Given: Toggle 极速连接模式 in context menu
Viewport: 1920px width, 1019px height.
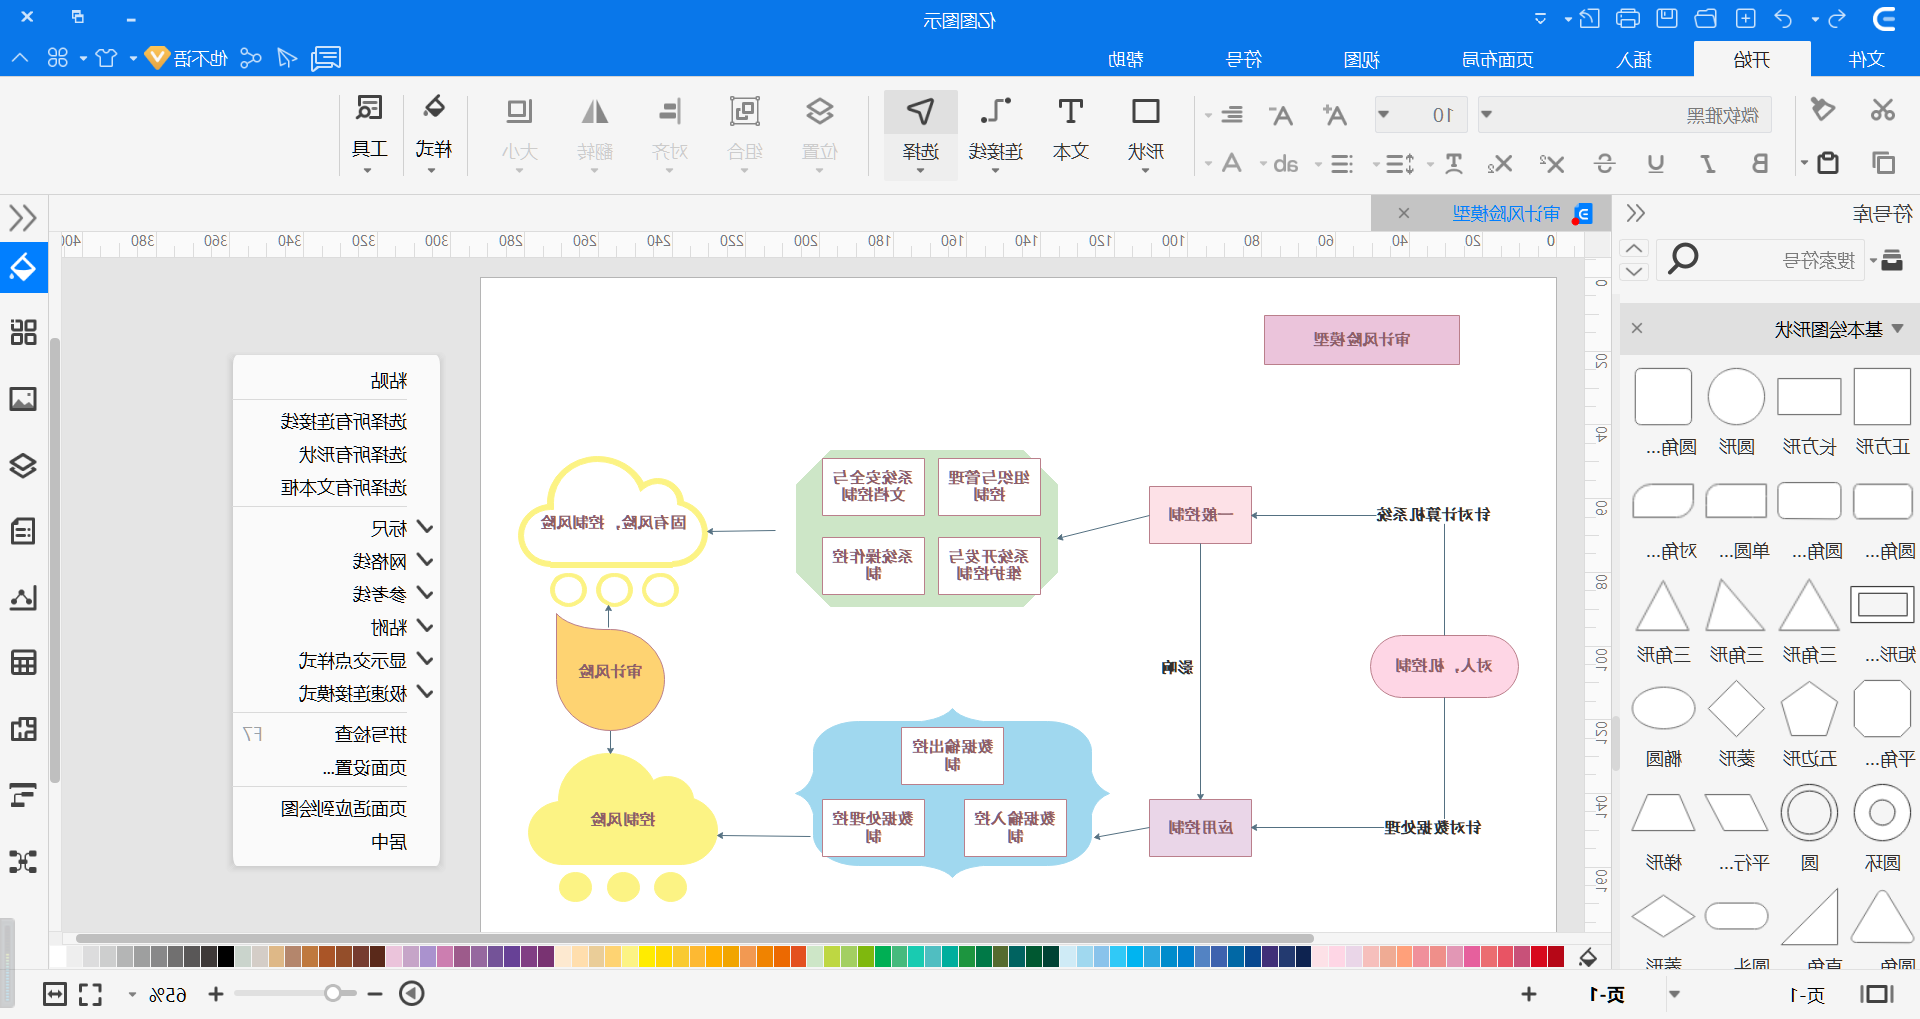Looking at the screenshot, I should tap(352, 693).
